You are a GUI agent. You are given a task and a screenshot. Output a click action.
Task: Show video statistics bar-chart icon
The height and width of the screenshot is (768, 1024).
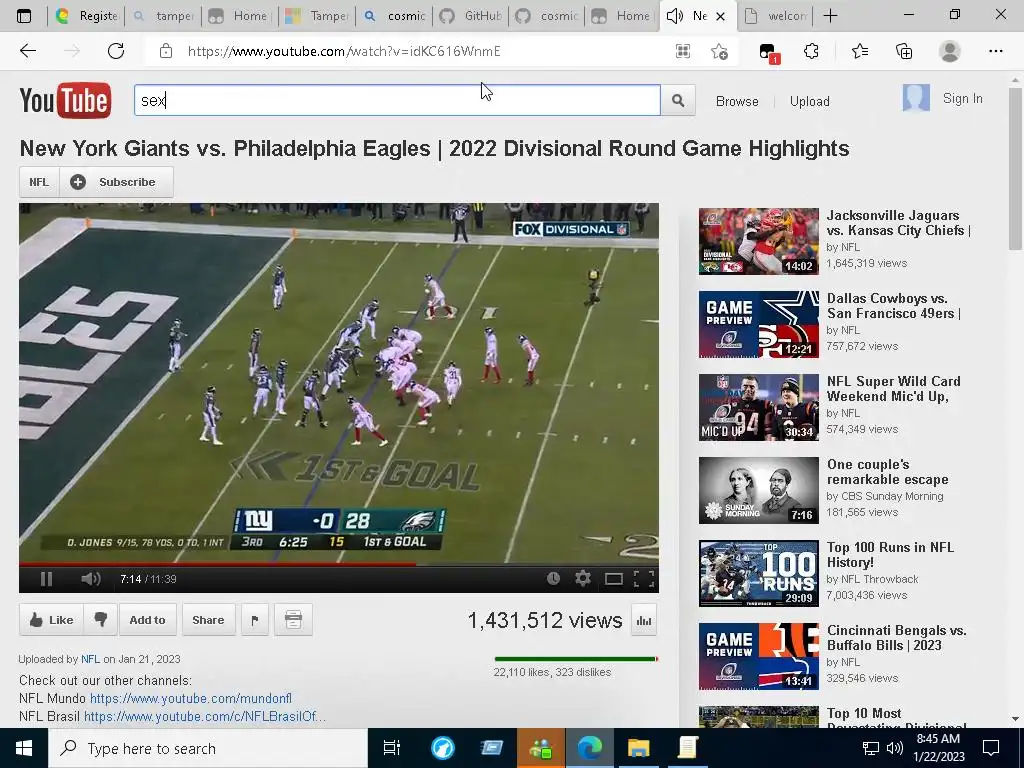coord(644,620)
